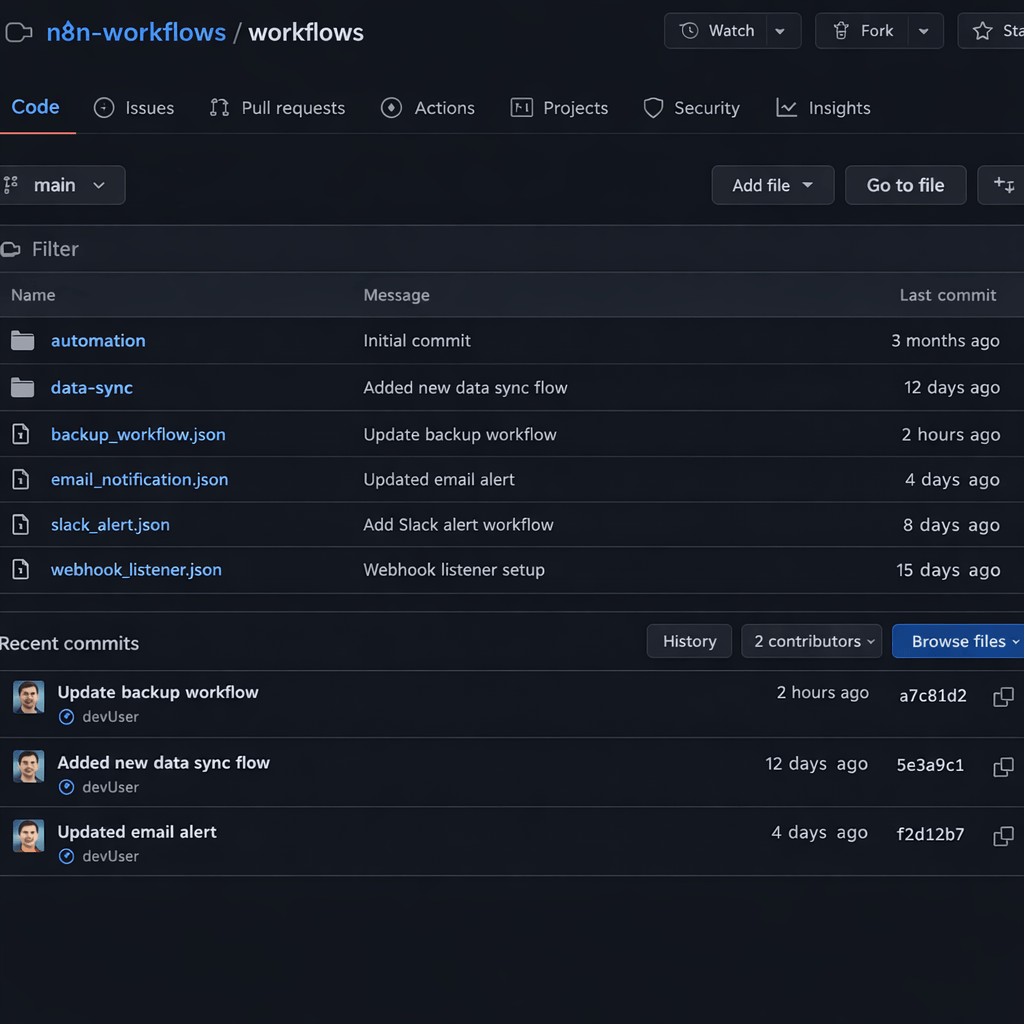Click the avatar for Added new data sync flow commit
The image size is (1024, 1024).
pyautogui.click(x=29, y=766)
